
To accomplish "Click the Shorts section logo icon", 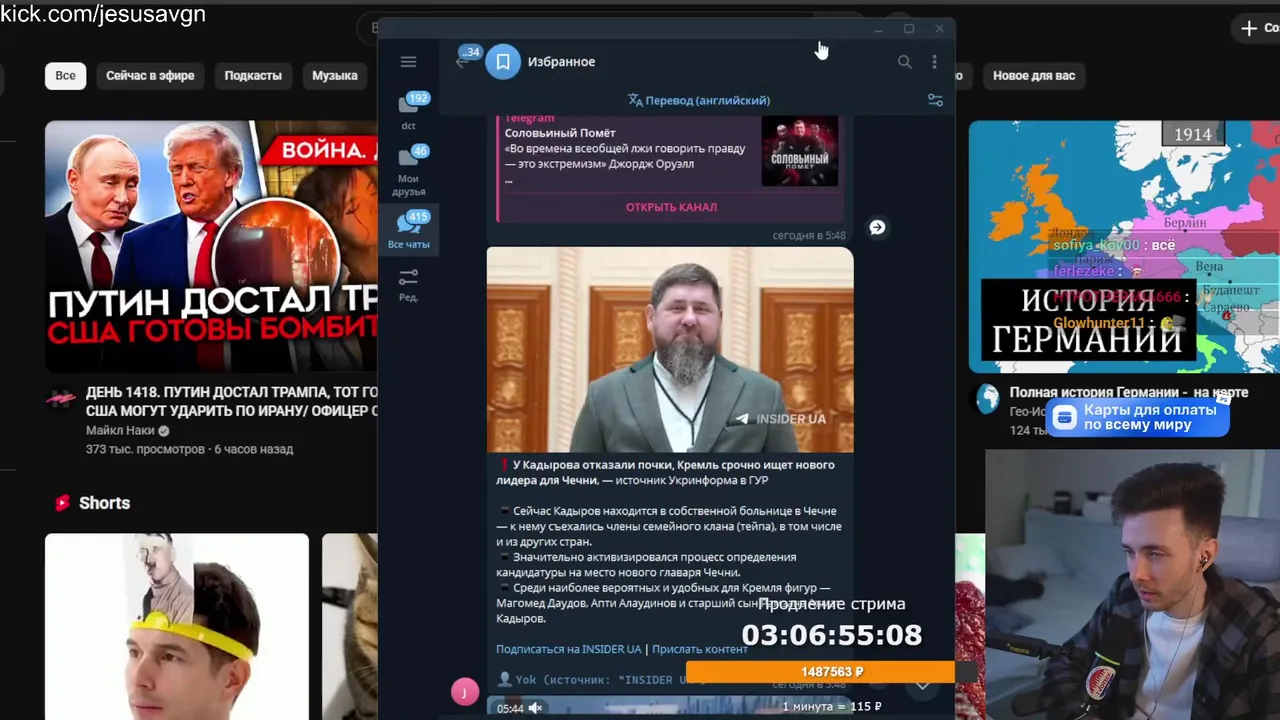I will point(62,503).
